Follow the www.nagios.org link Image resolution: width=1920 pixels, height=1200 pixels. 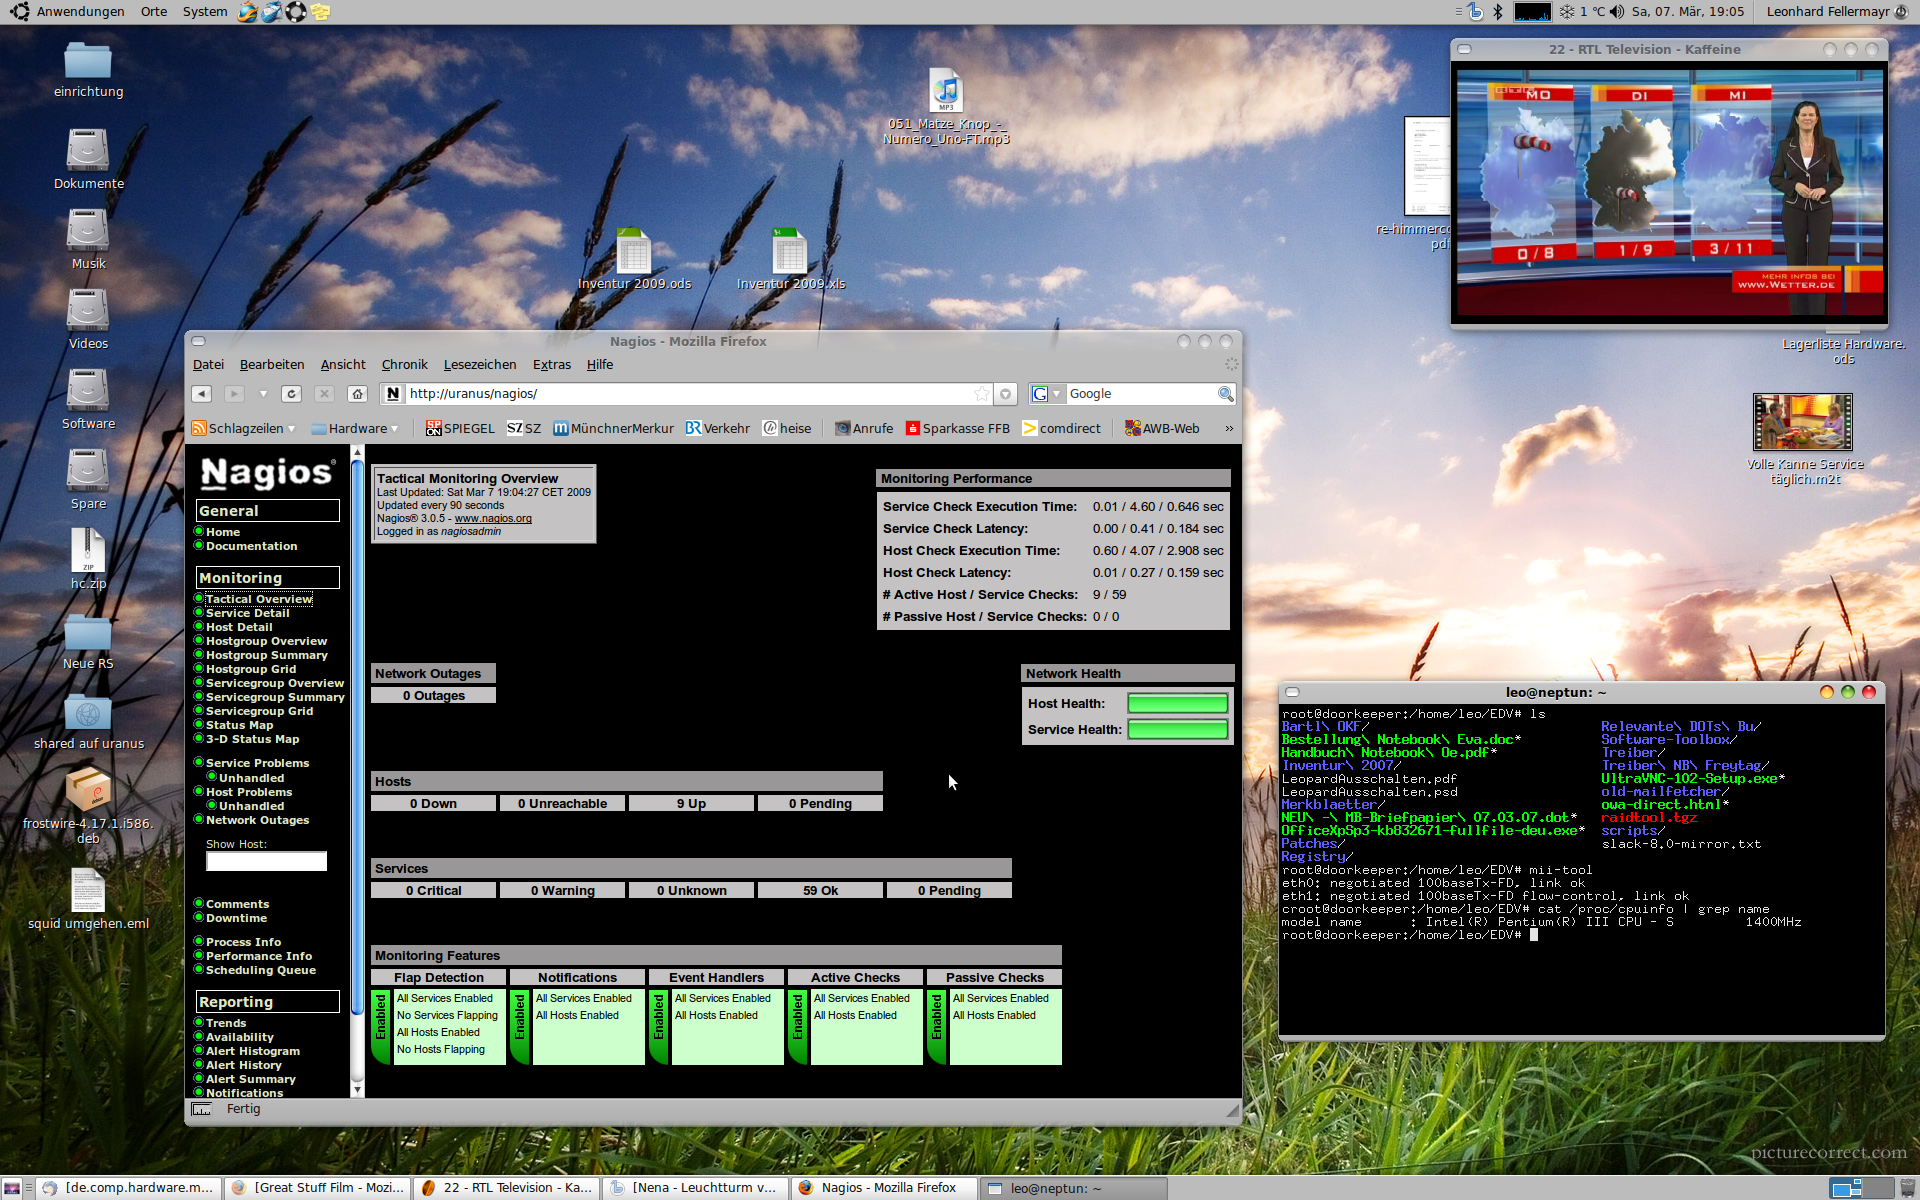click(493, 518)
